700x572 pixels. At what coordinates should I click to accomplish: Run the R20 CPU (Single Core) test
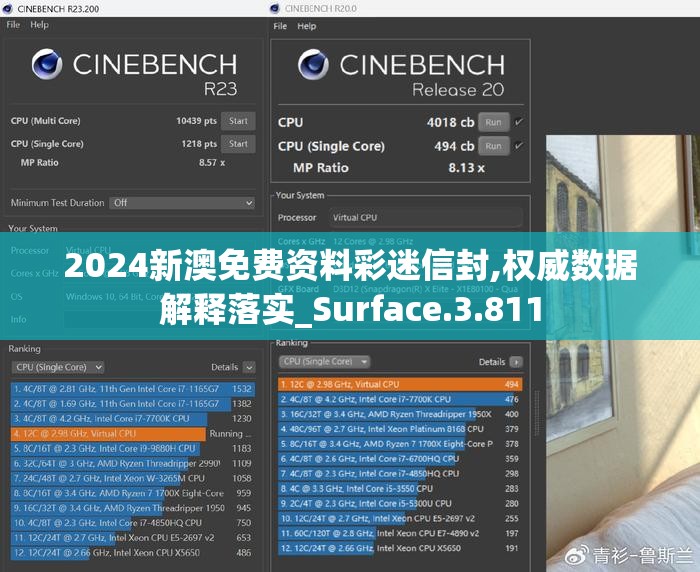tap(493, 146)
